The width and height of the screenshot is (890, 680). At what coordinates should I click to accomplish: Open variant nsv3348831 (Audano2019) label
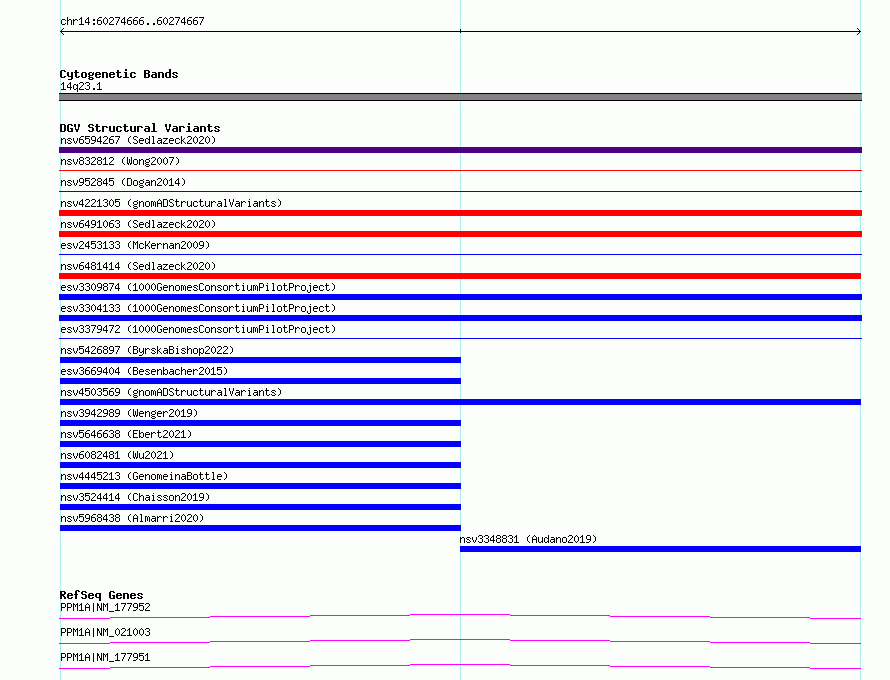click(528, 539)
